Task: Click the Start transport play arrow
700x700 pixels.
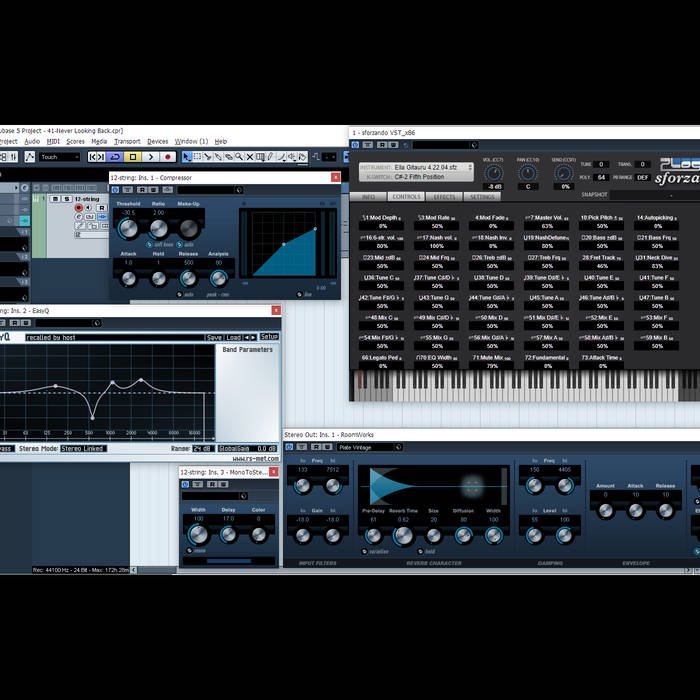Action: (x=151, y=157)
